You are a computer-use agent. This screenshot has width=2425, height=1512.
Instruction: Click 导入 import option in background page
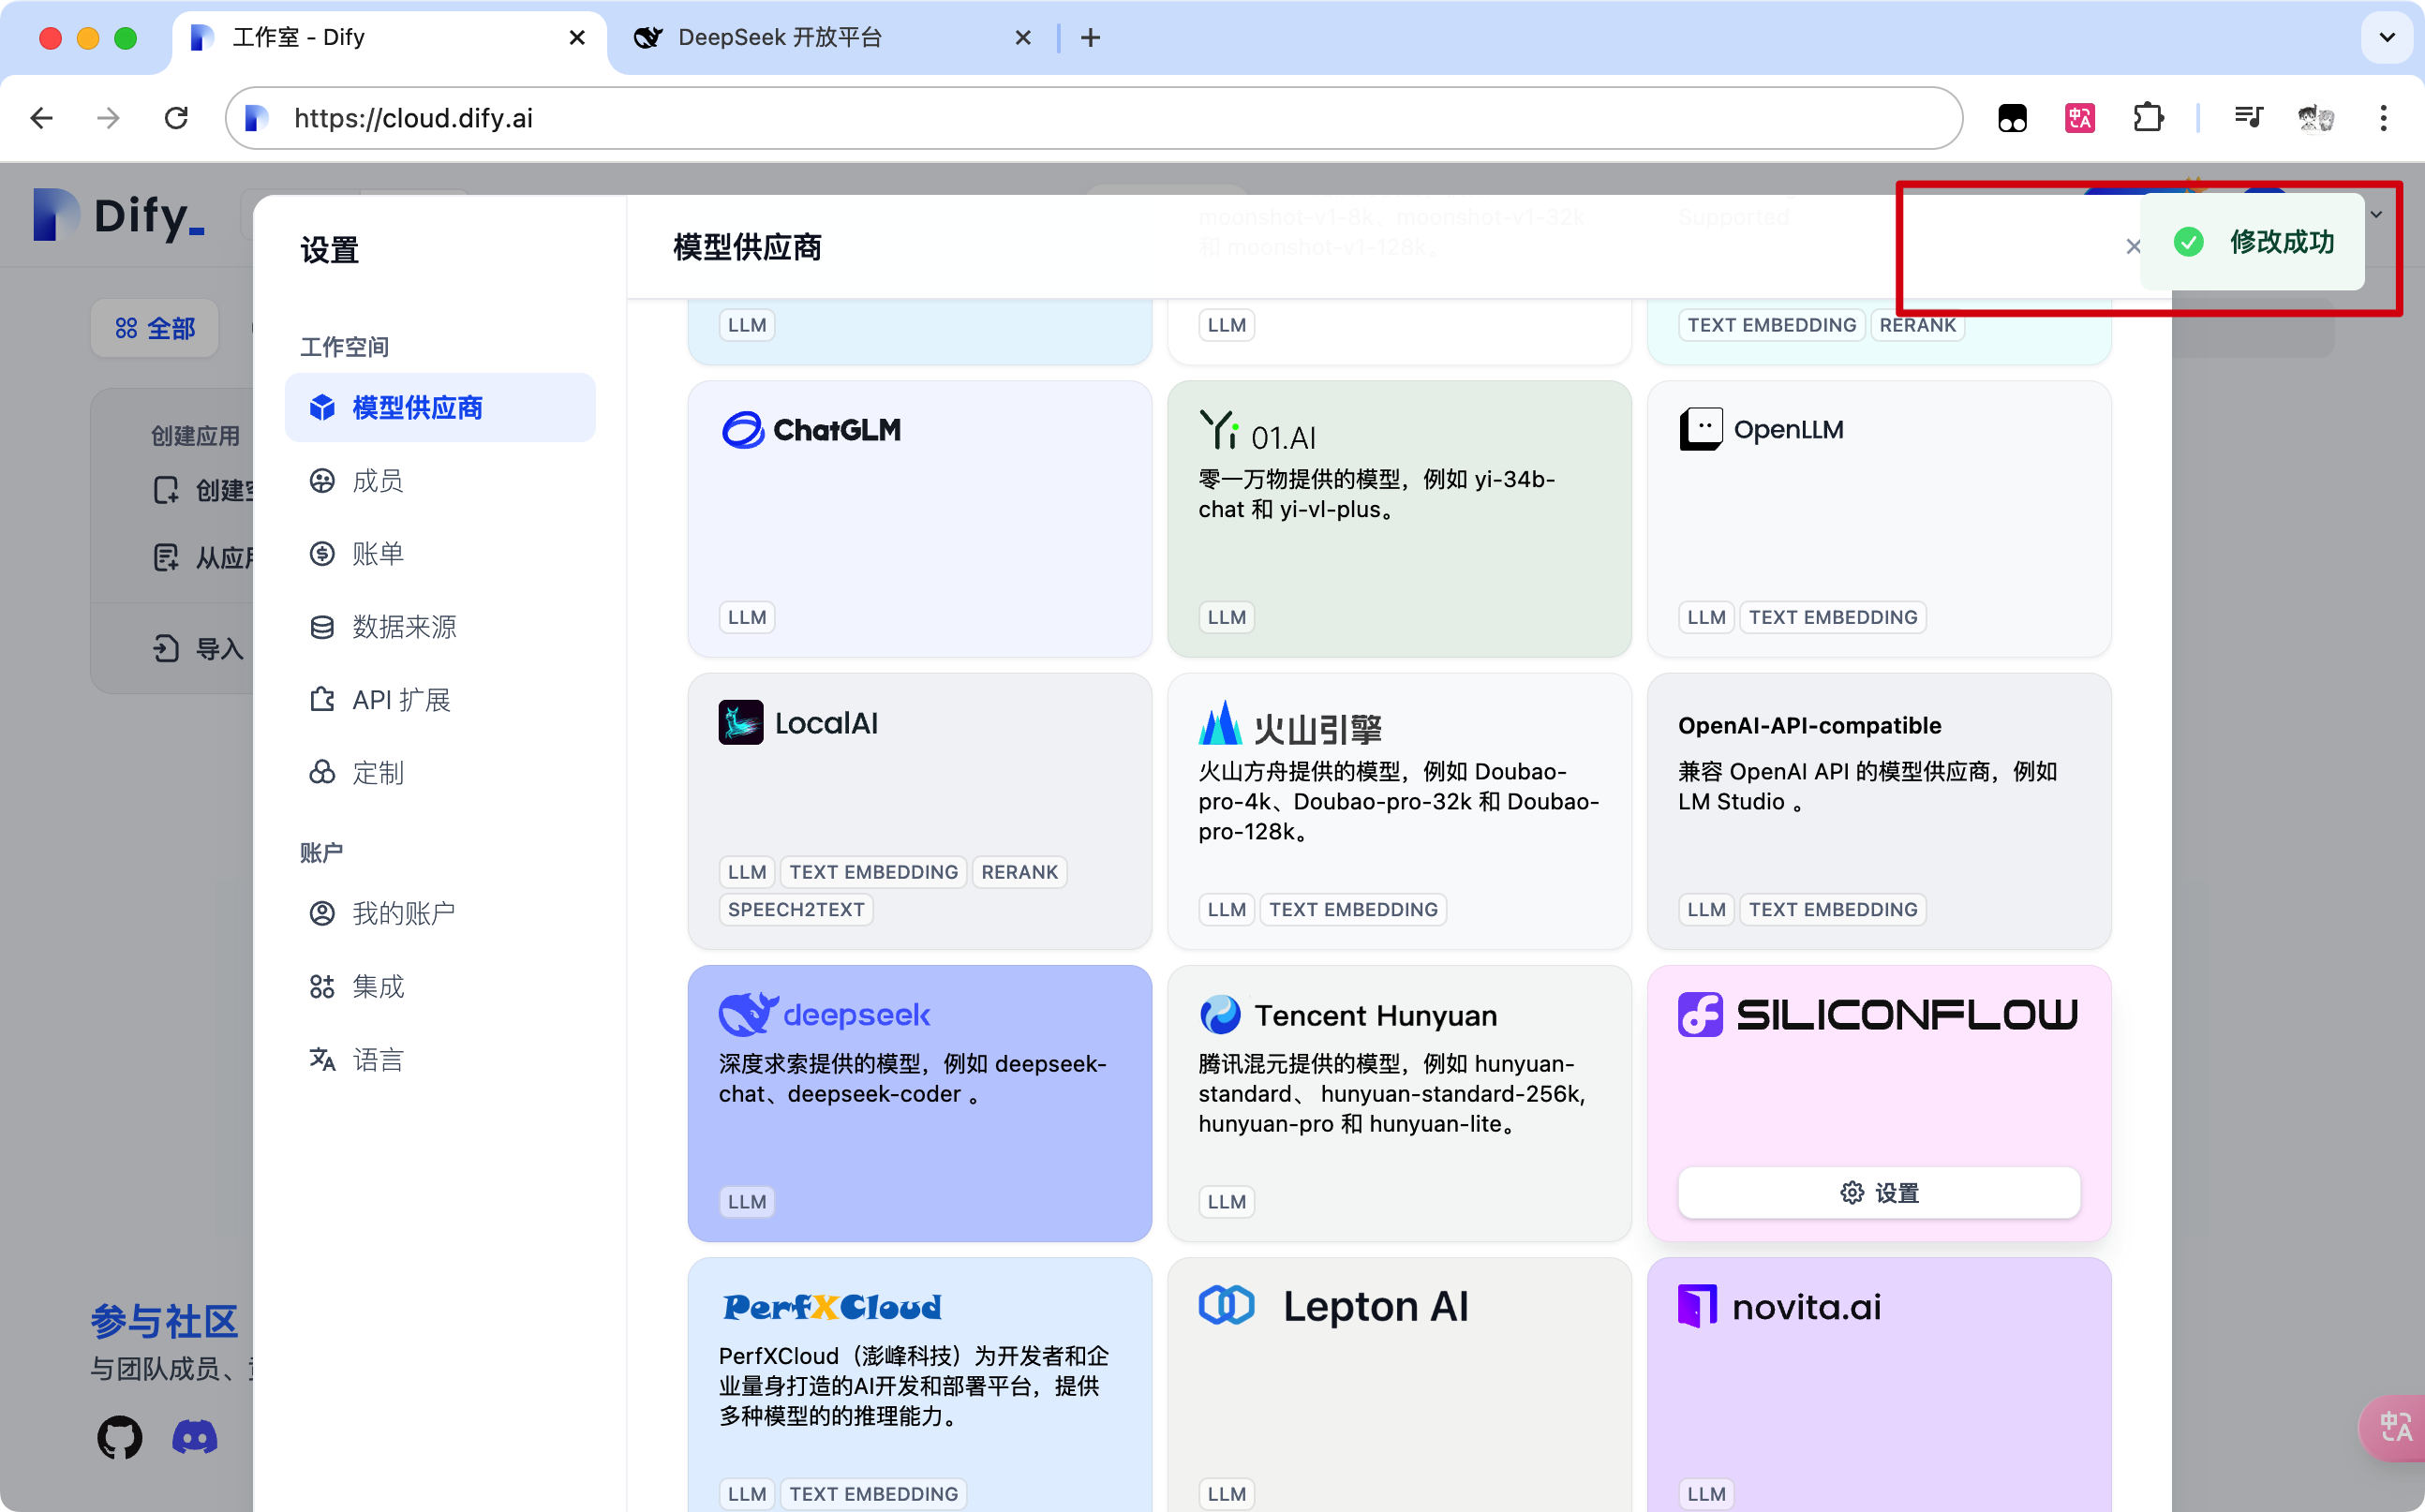point(198,649)
